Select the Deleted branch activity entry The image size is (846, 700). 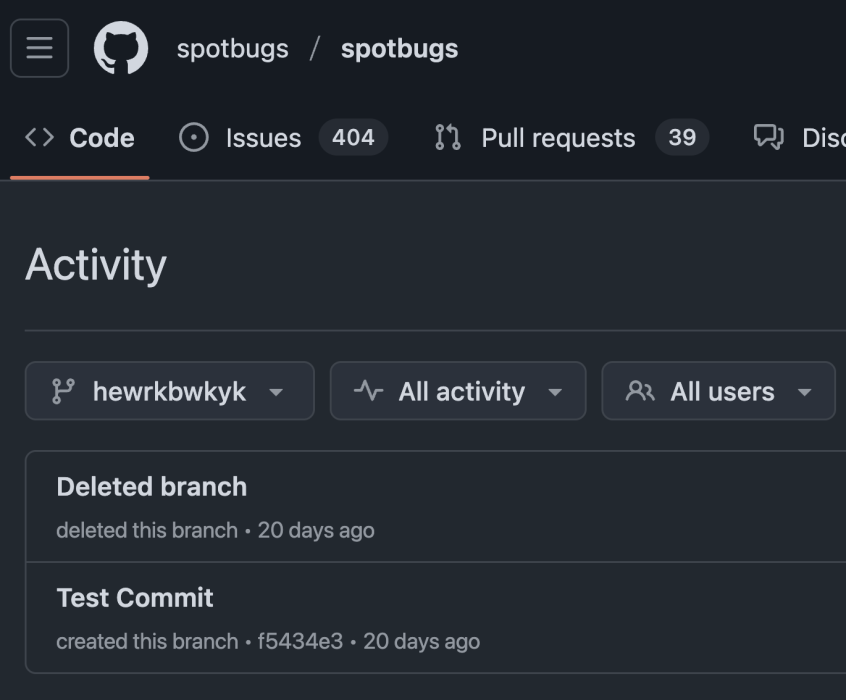(152, 486)
